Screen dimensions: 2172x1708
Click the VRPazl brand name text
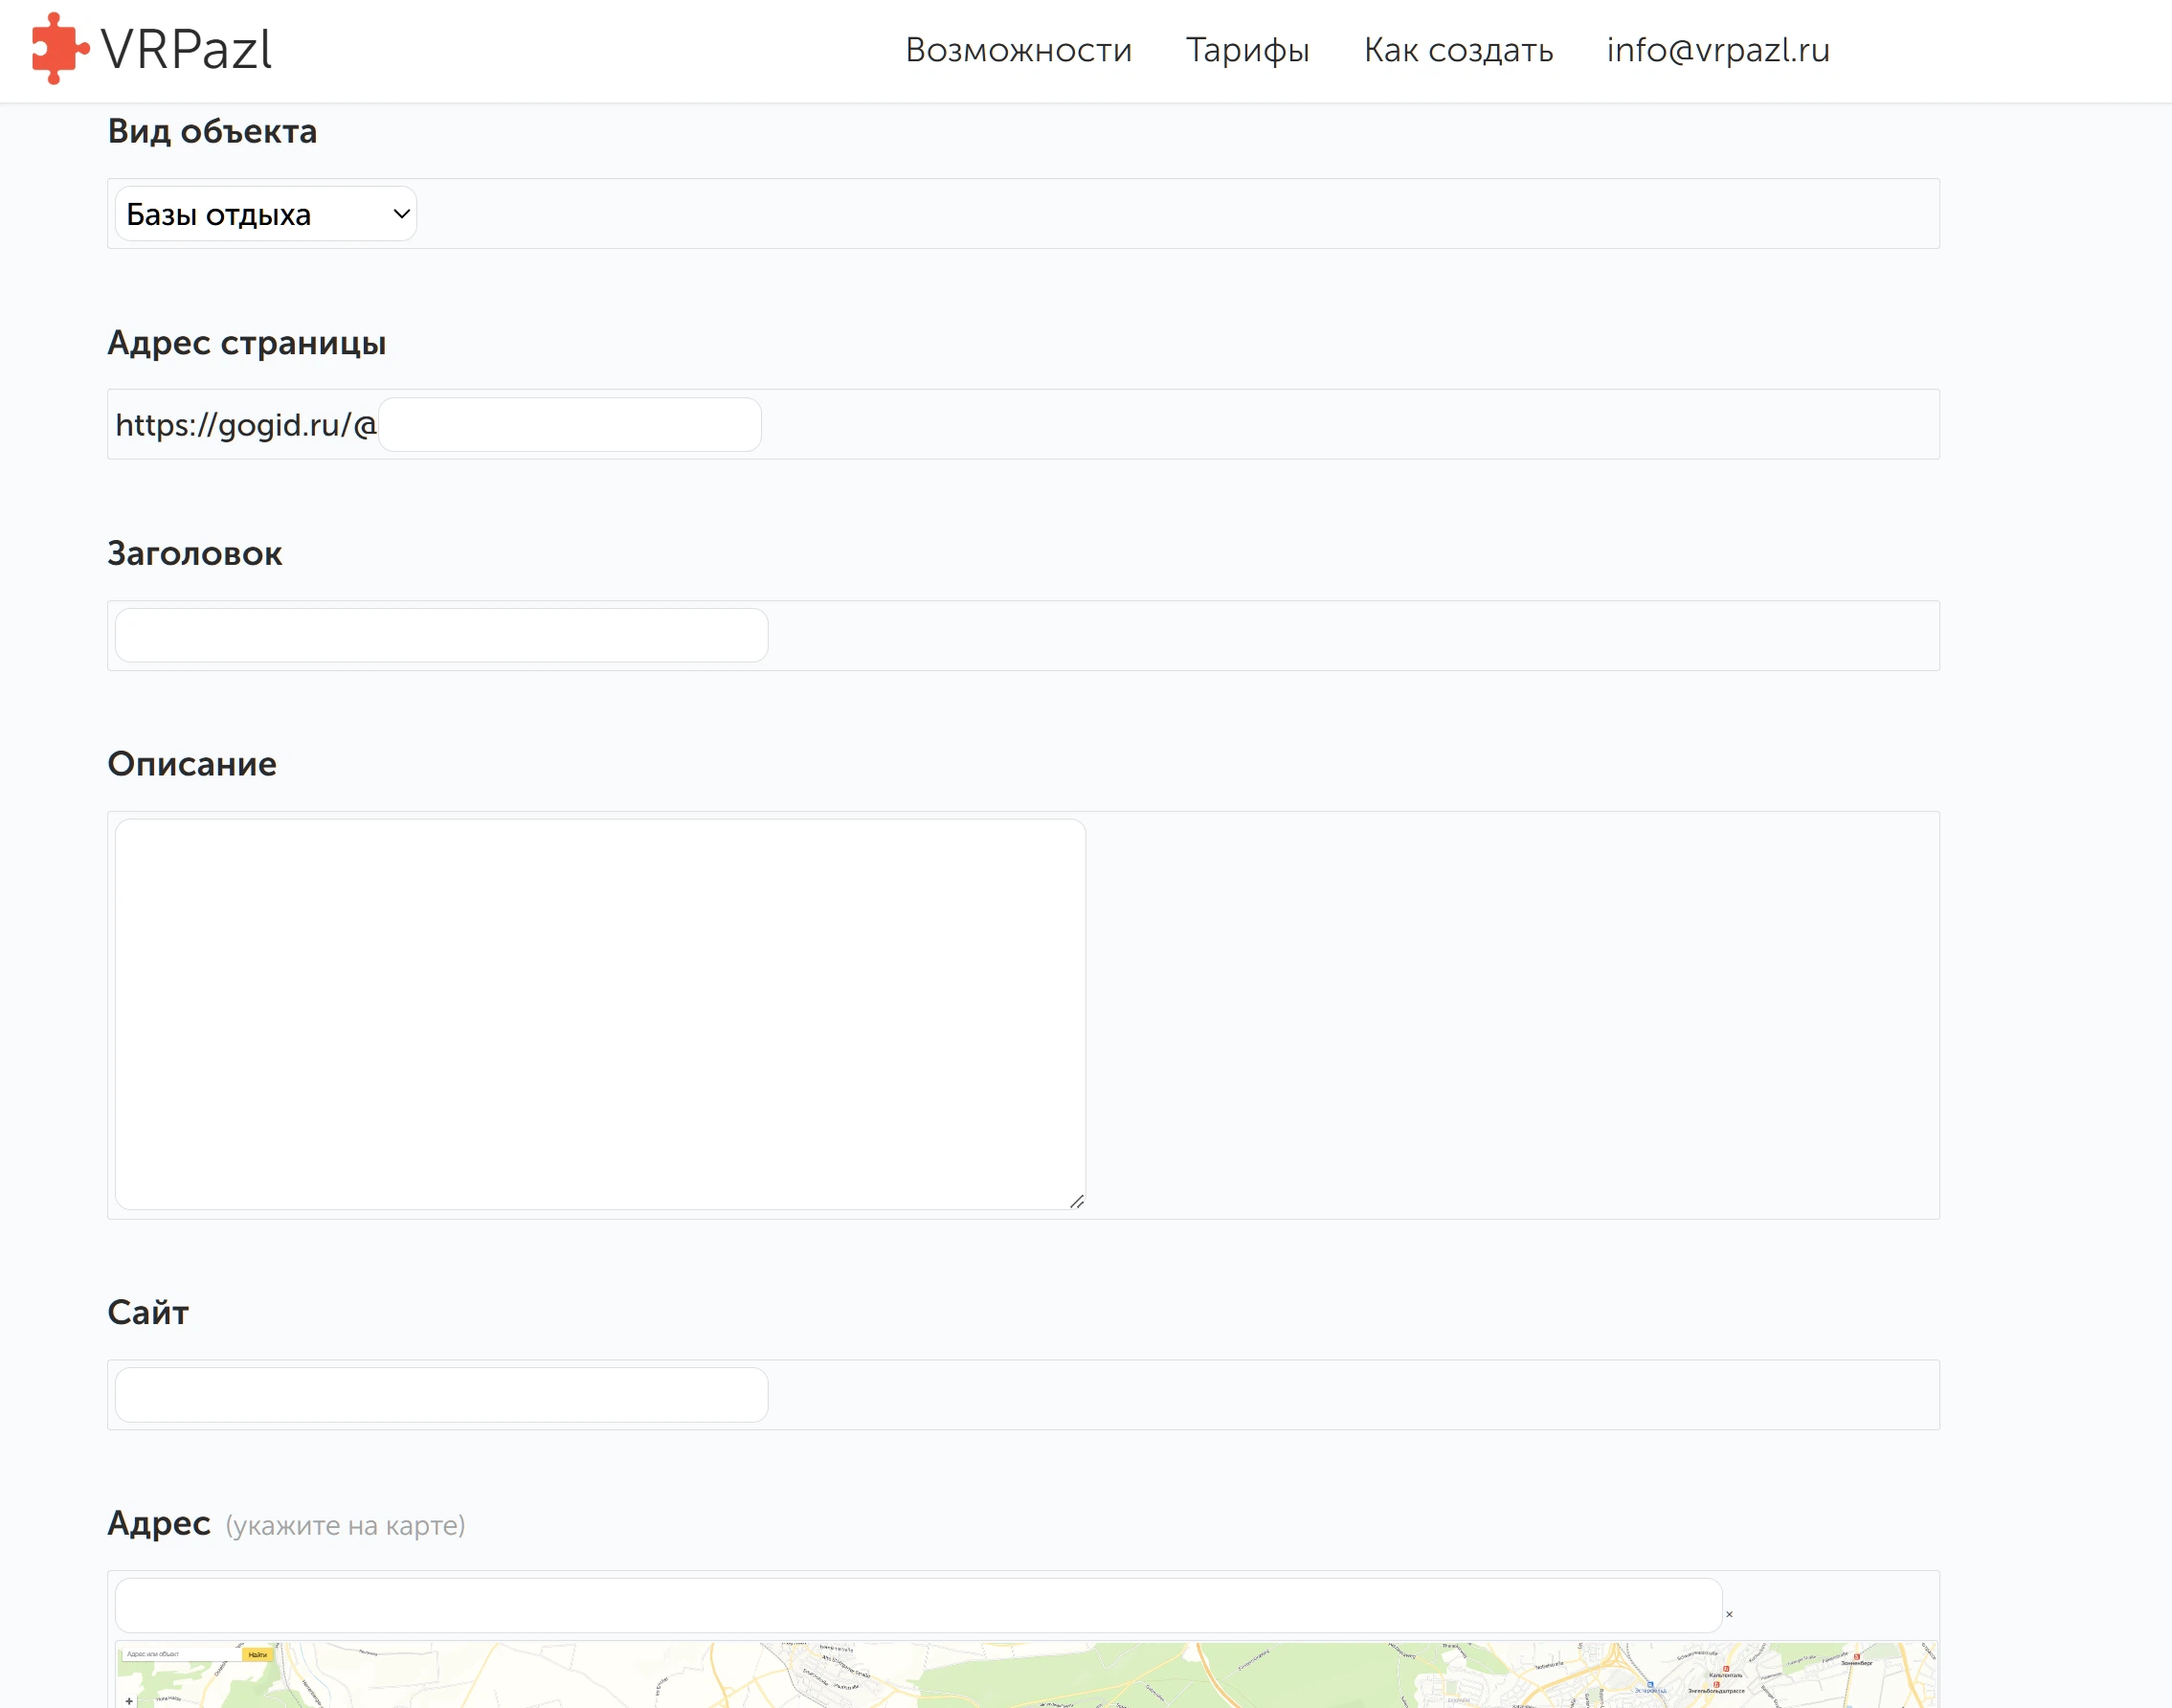pos(187,49)
